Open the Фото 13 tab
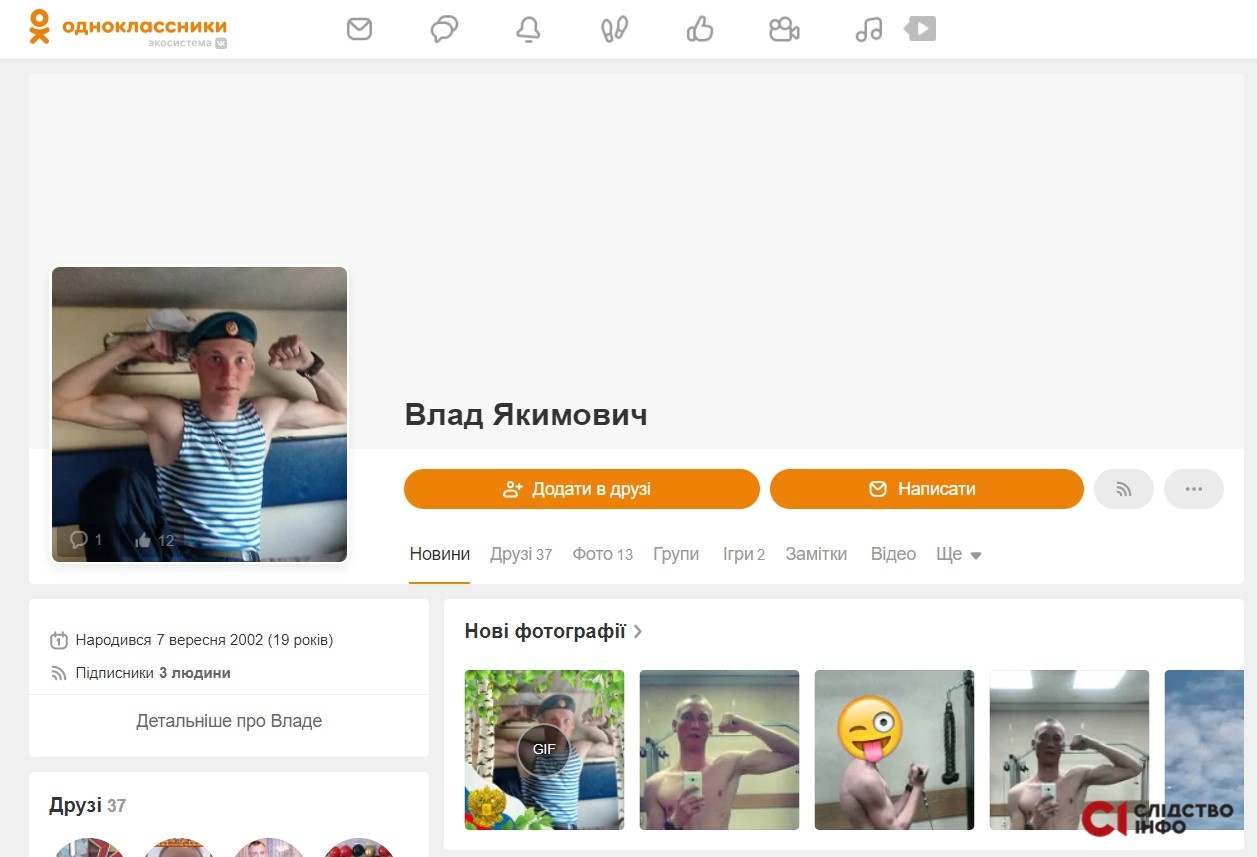Viewport: 1257px width, 857px height. pyautogui.click(x=603, y=554)
